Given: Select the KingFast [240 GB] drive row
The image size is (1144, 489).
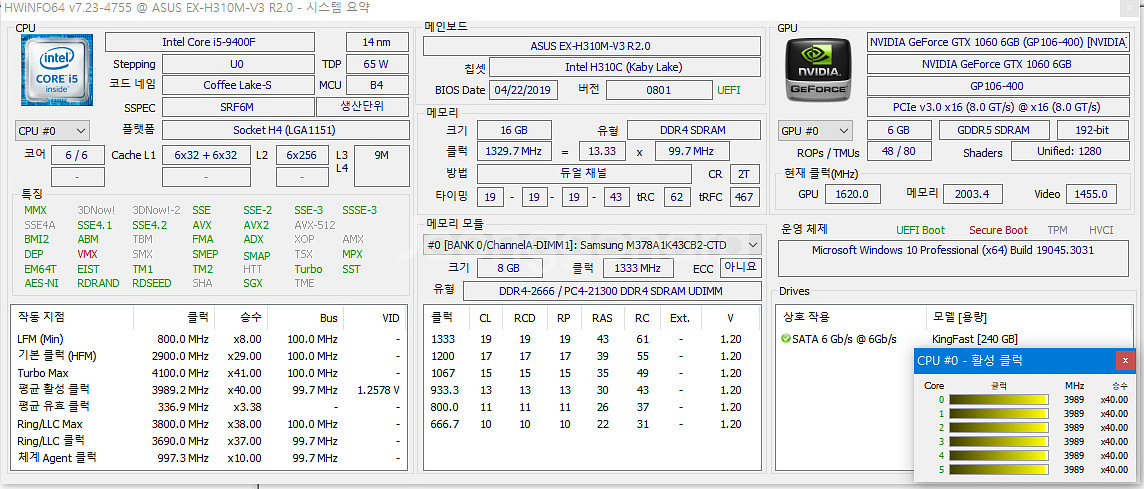Looking at the screenshot, I should tap(952, 339).
